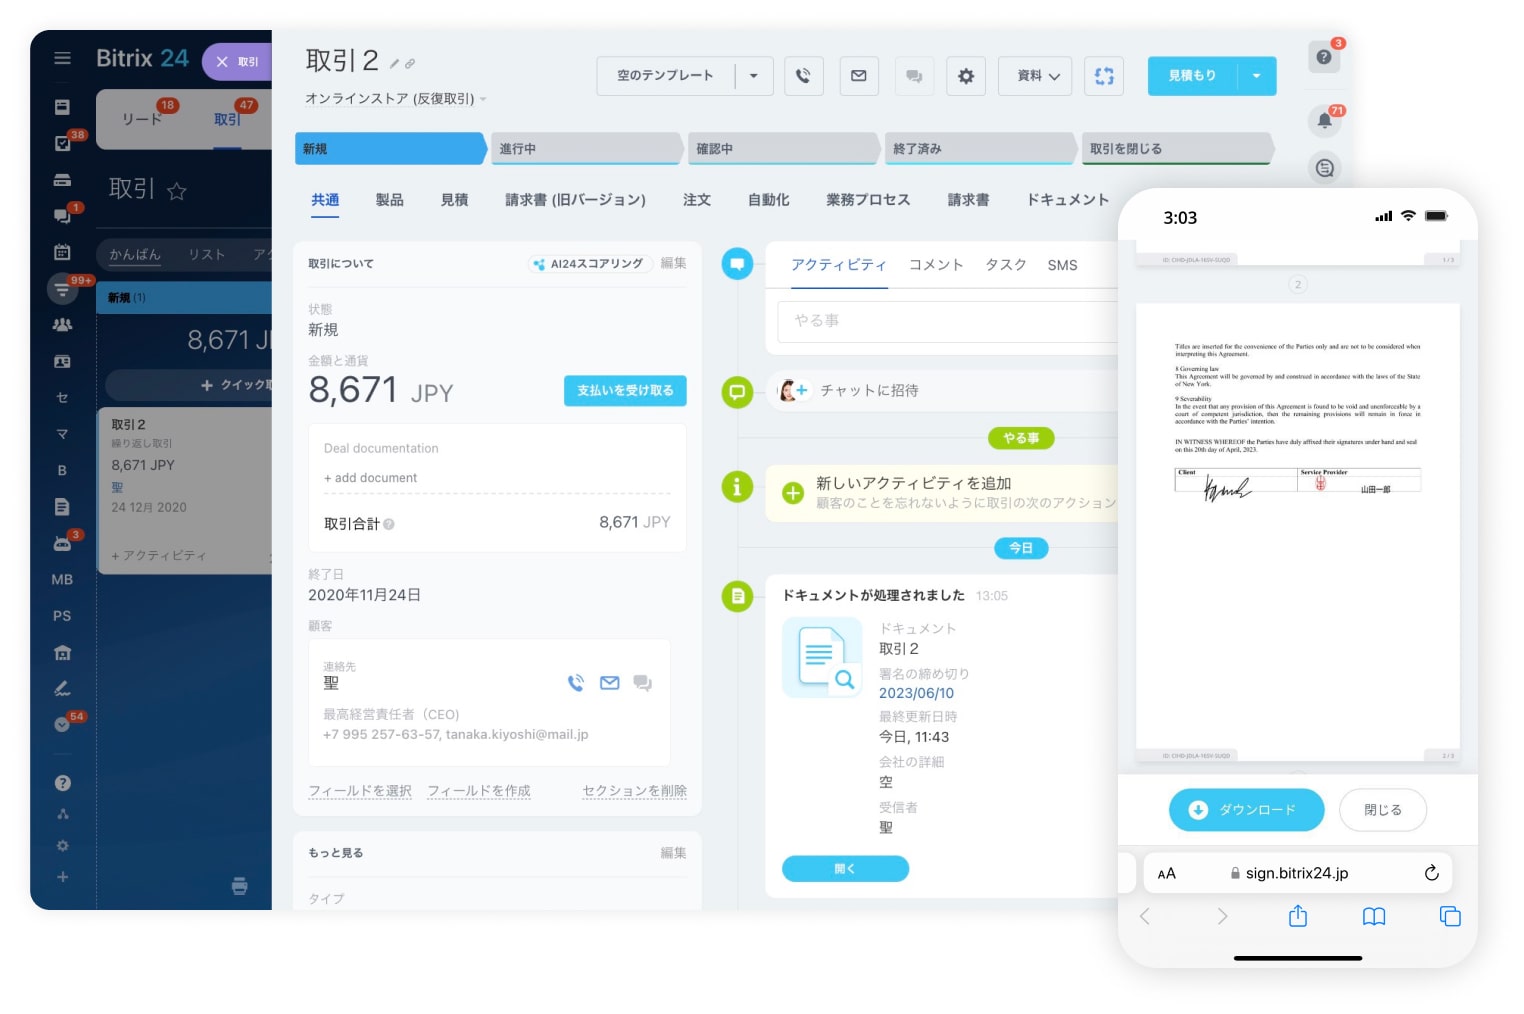Expand the 空のテンプレート dropdown arrow
Viewport: 1524px width, 1014px height.
tap(754, 76)
